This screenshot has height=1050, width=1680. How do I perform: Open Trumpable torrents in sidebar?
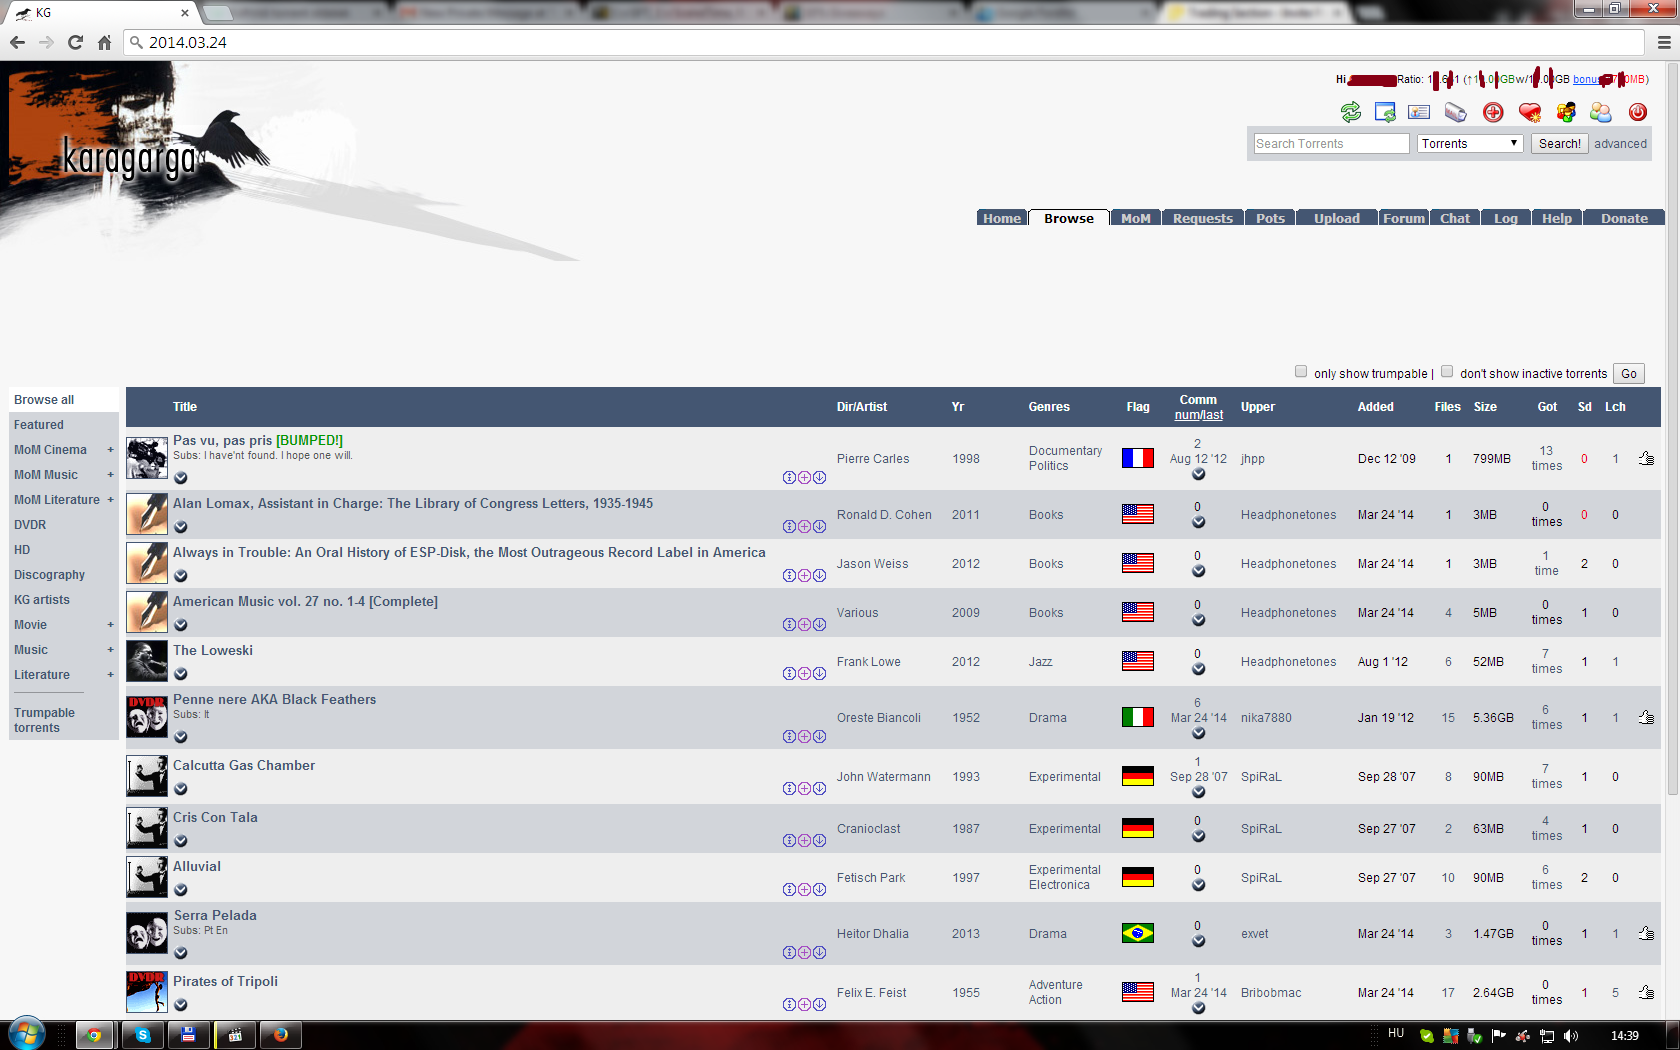click(x=44, y=720)
